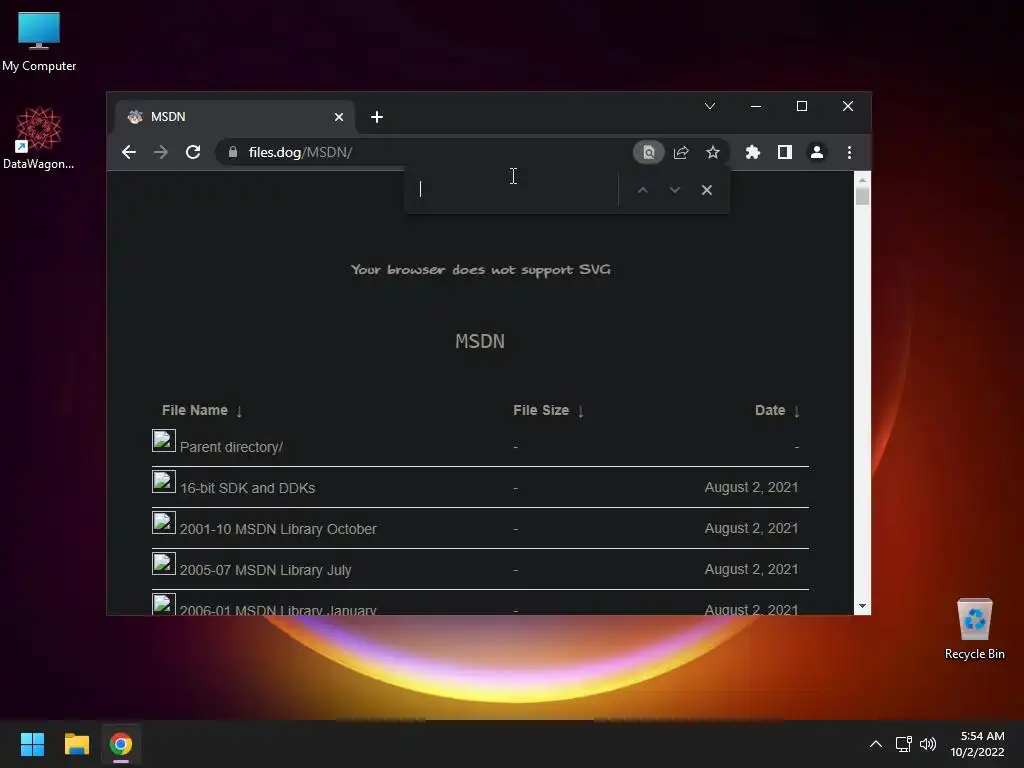Sort the list by Date

tap(777, 410)
